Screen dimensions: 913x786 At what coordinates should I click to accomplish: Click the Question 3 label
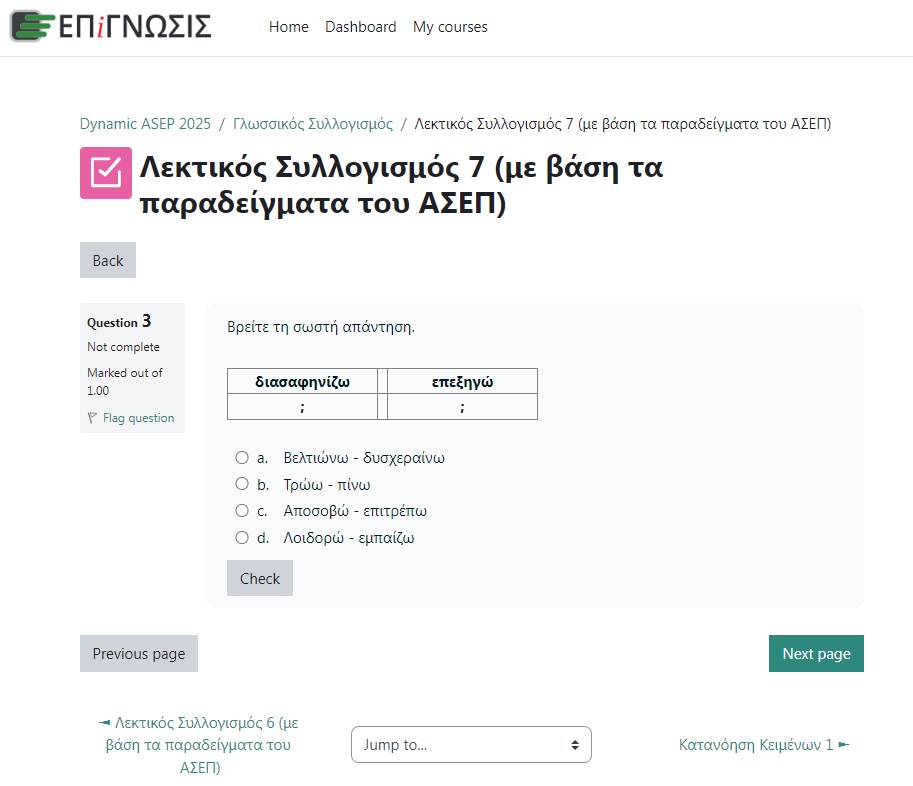119,321
